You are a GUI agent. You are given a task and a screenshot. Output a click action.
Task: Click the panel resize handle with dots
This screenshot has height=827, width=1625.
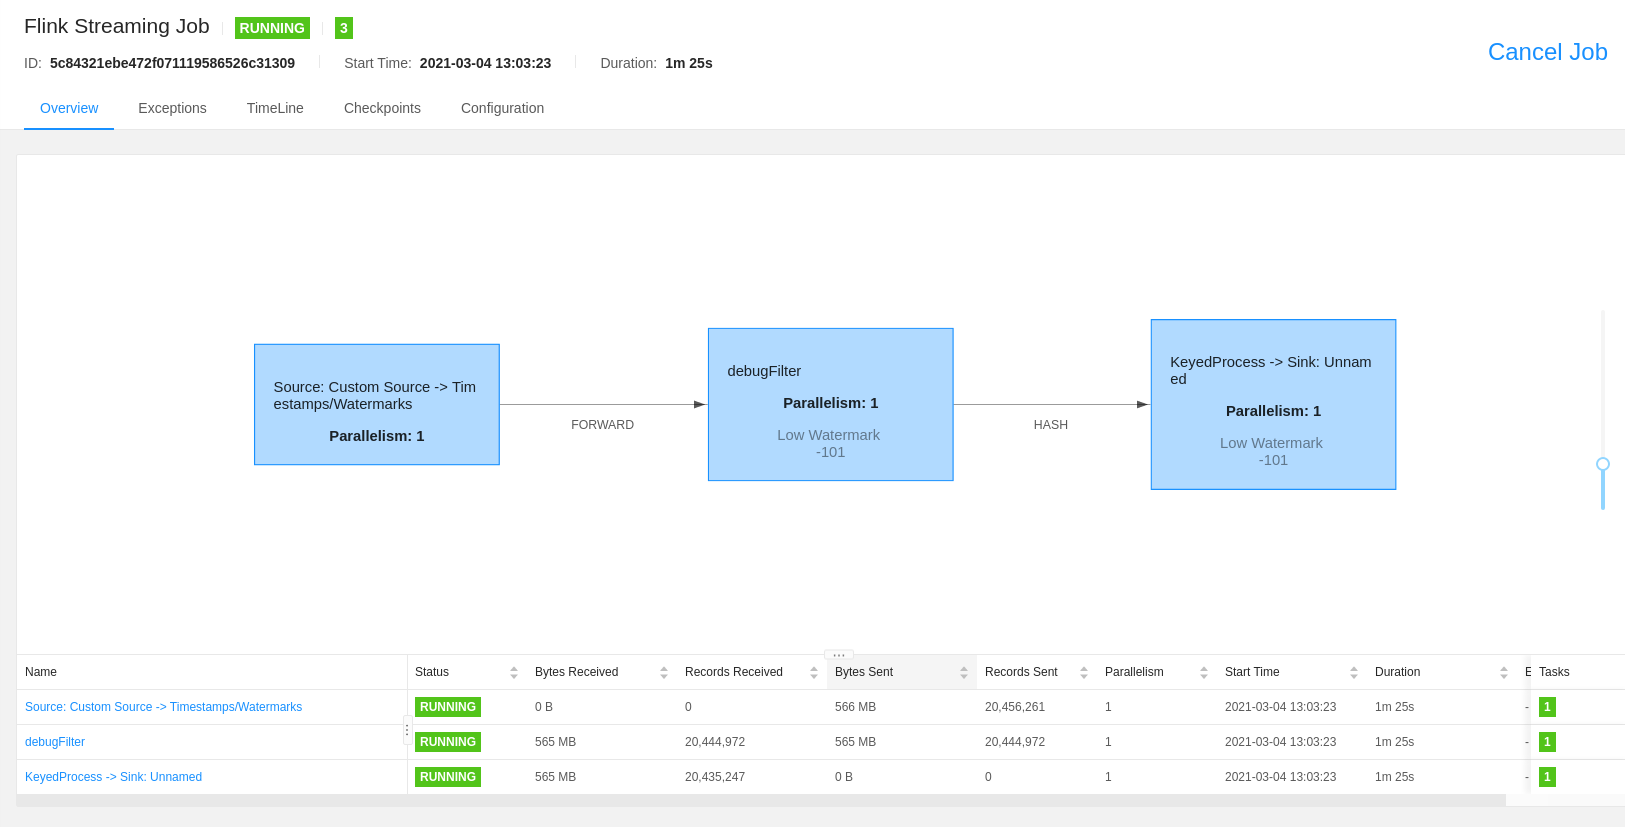point(839,655)
